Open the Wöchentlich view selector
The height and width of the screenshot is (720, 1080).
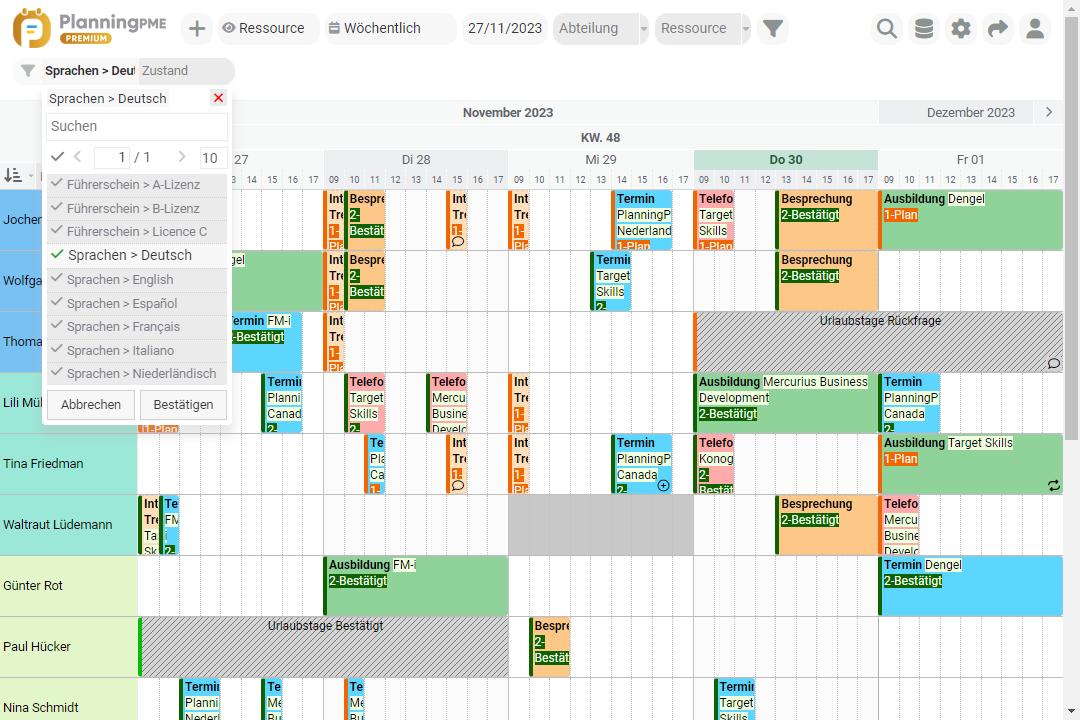390,29
